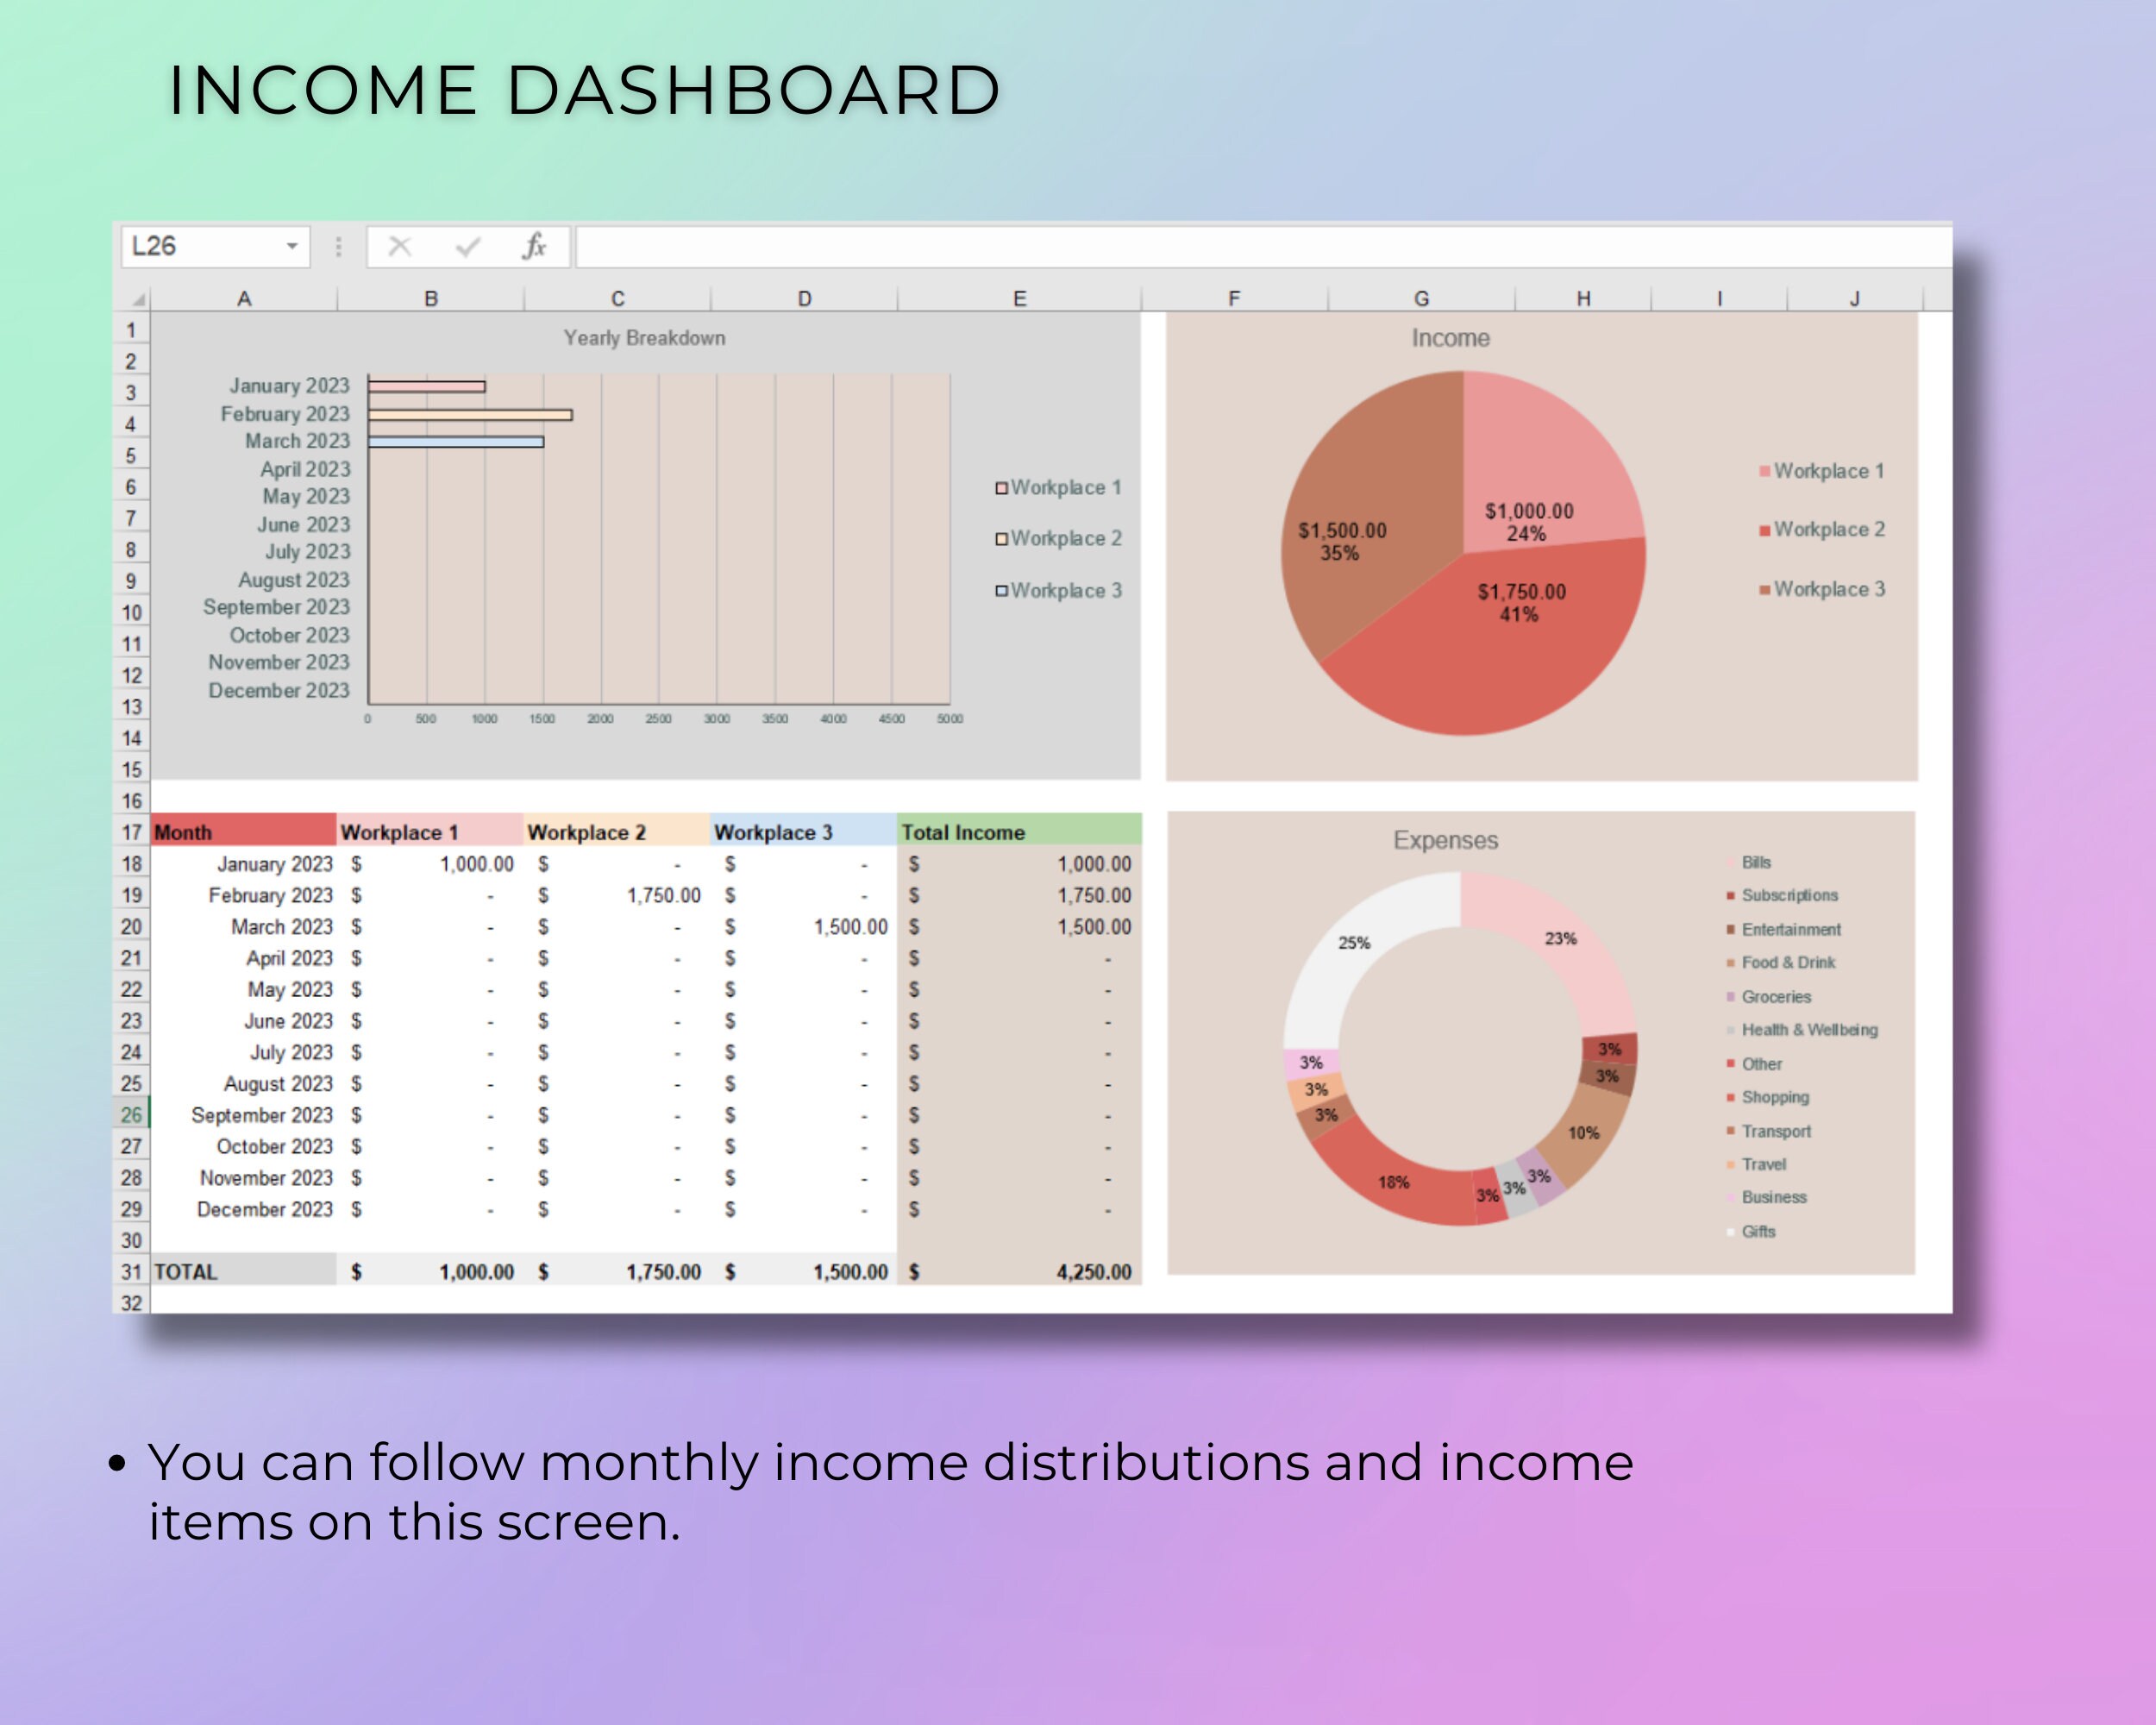Click the Subscriptions legend entry
The image size is (2156, 1725).
[x=1782, y=895]
